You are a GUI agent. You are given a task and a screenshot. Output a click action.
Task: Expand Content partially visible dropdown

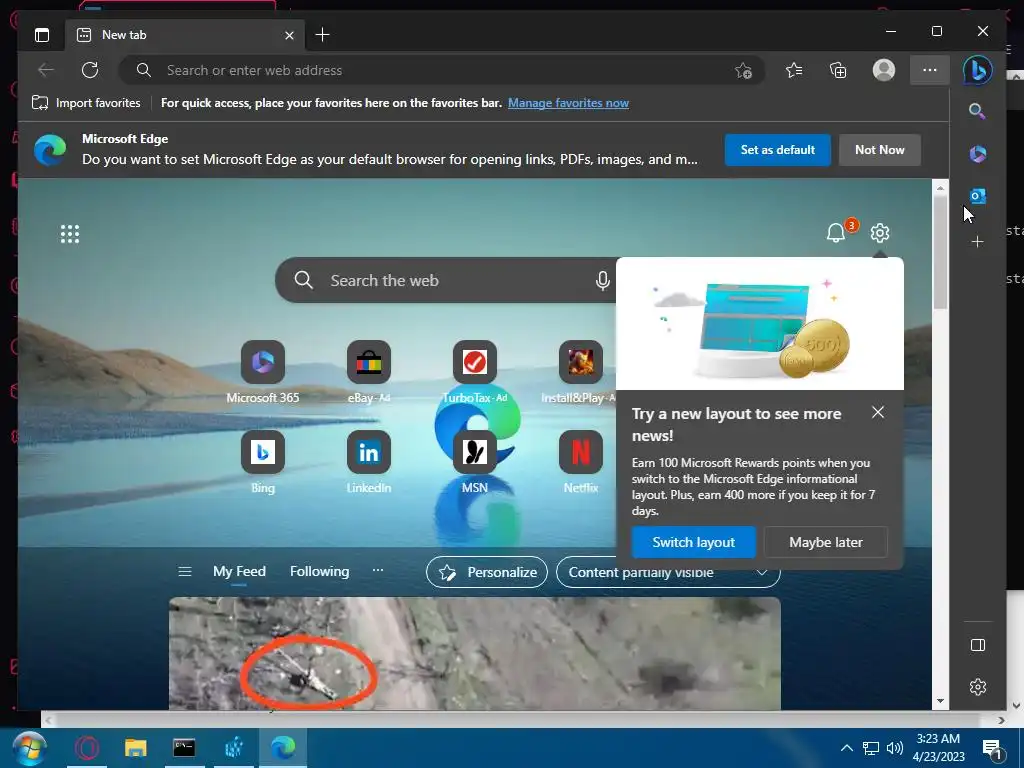tap(667, 572)
